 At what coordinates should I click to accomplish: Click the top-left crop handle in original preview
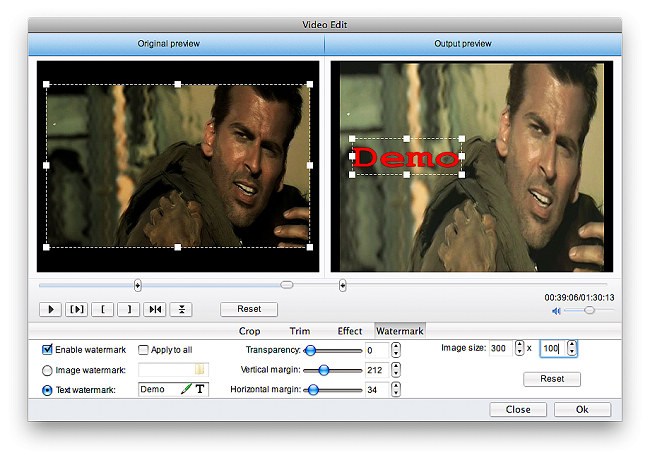pos(46,84)
